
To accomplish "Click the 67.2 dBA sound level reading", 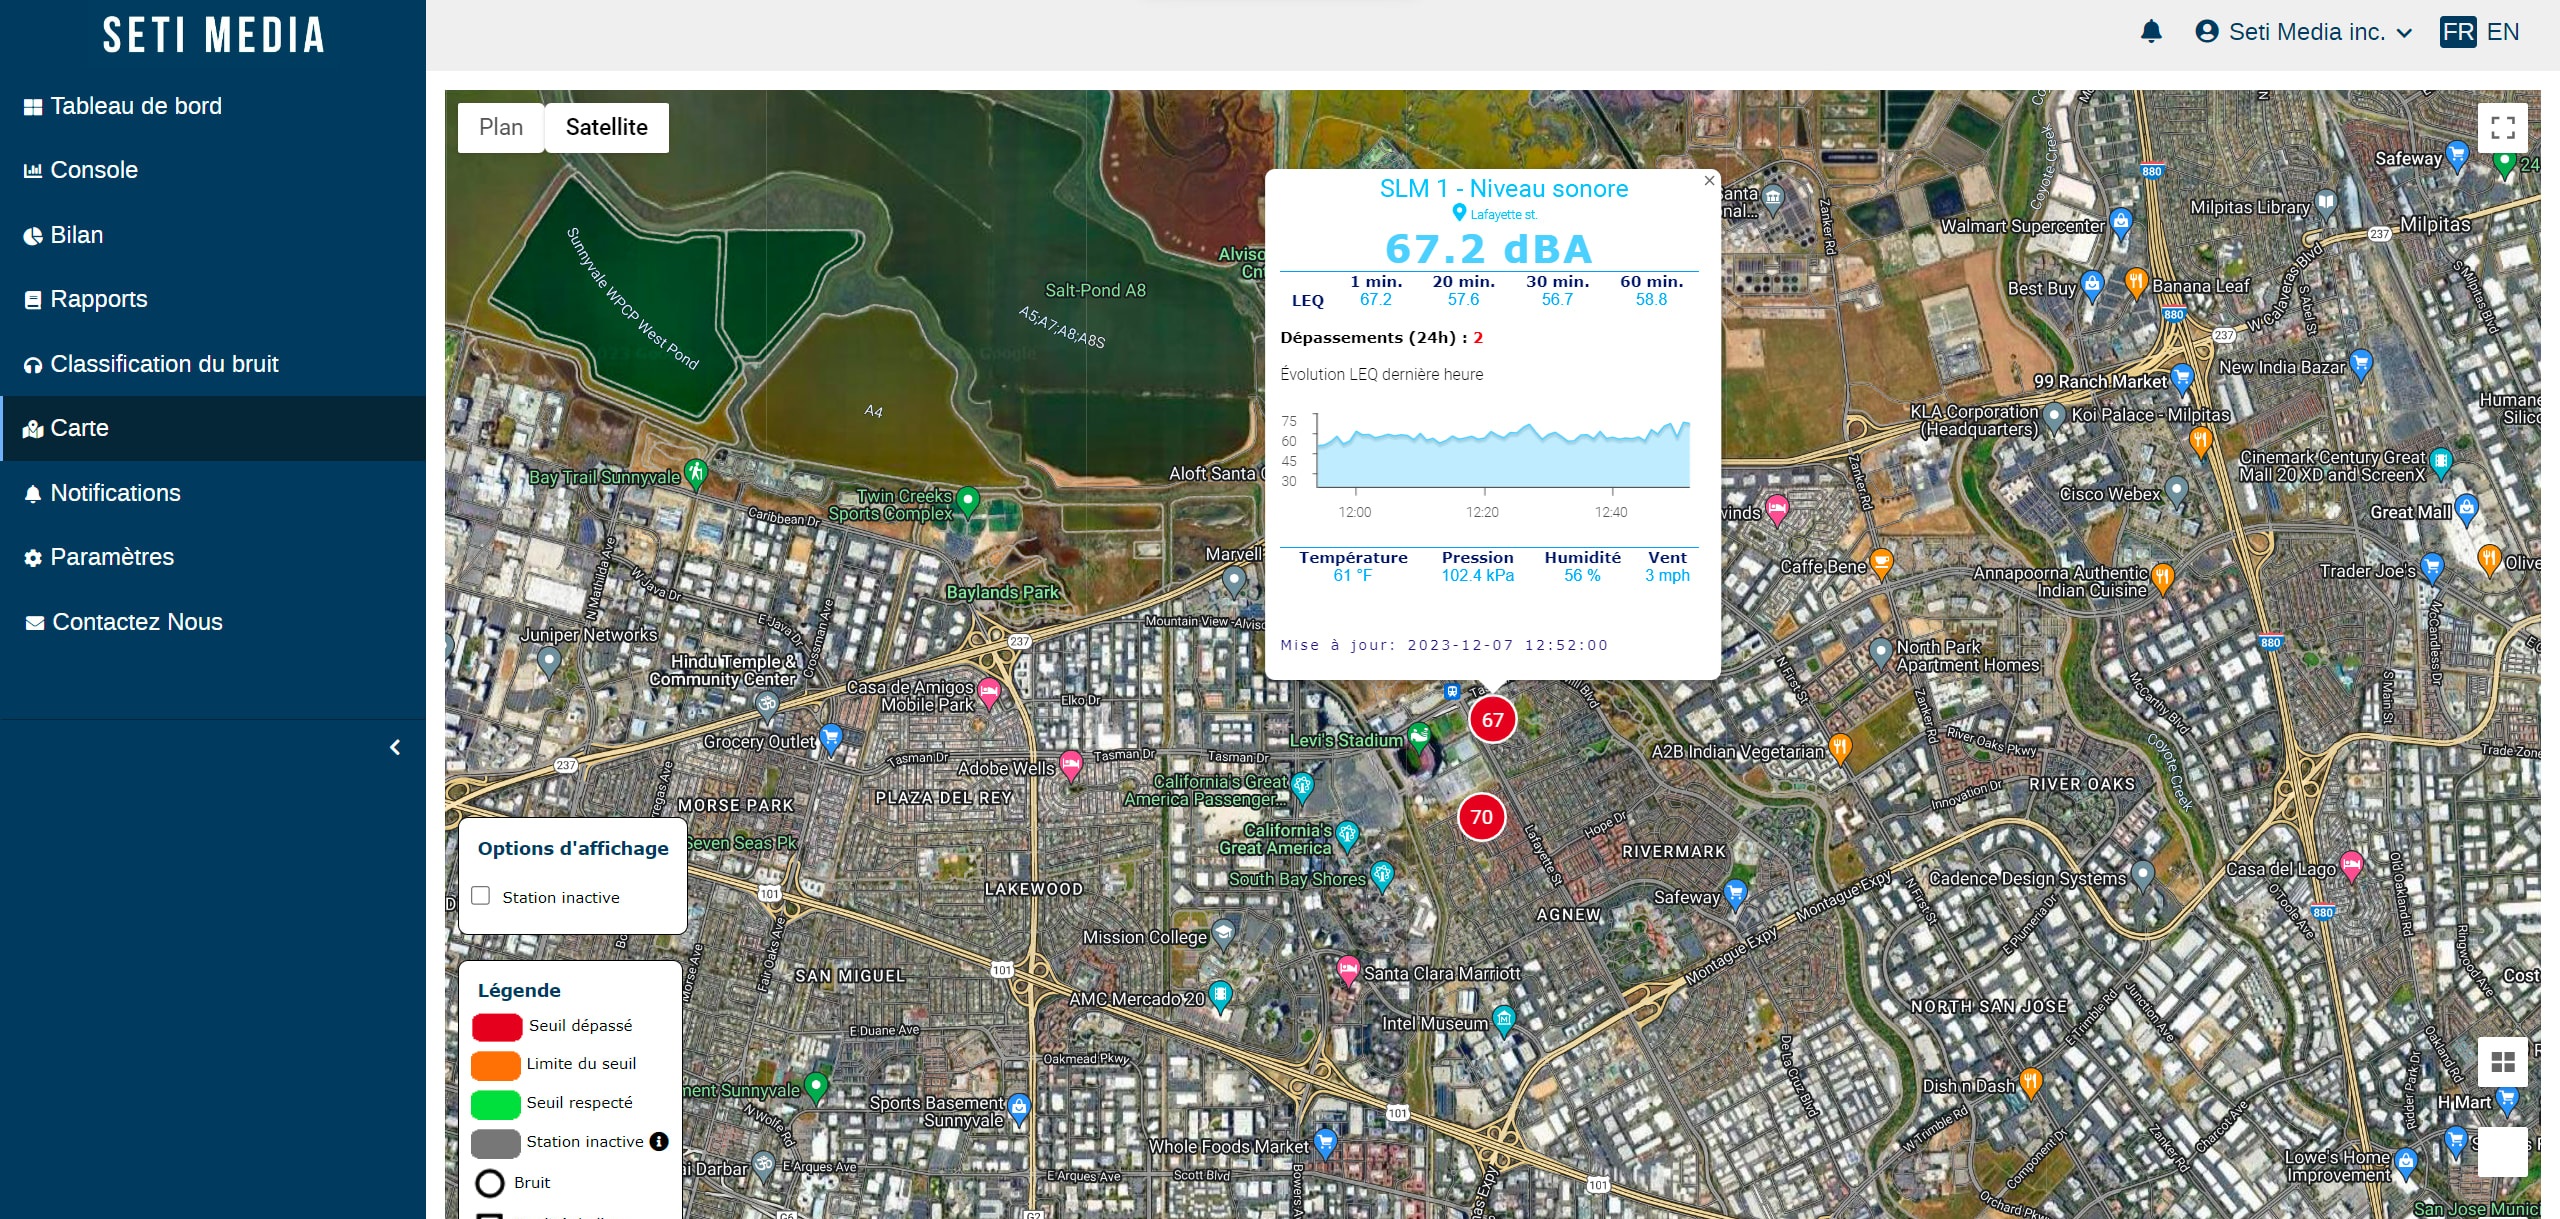I will point(1489,248).
